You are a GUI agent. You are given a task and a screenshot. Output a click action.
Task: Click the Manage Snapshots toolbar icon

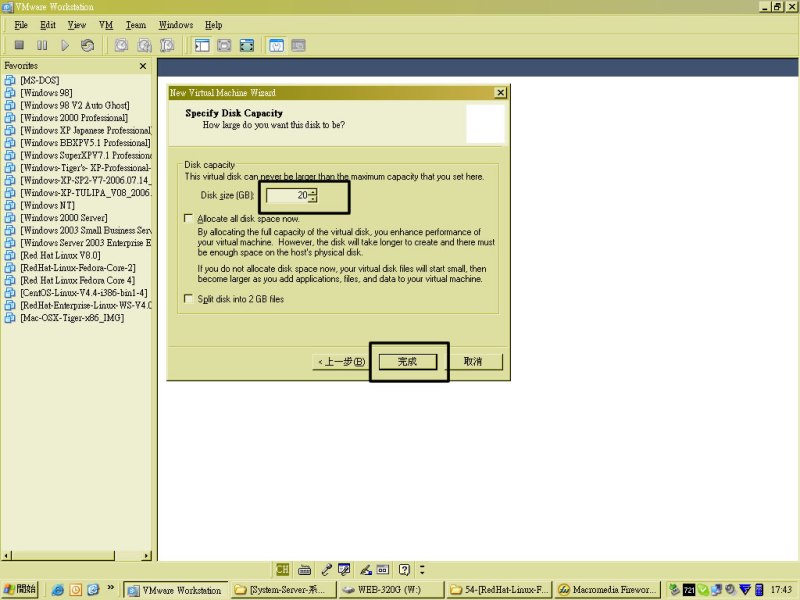(167, 45)
